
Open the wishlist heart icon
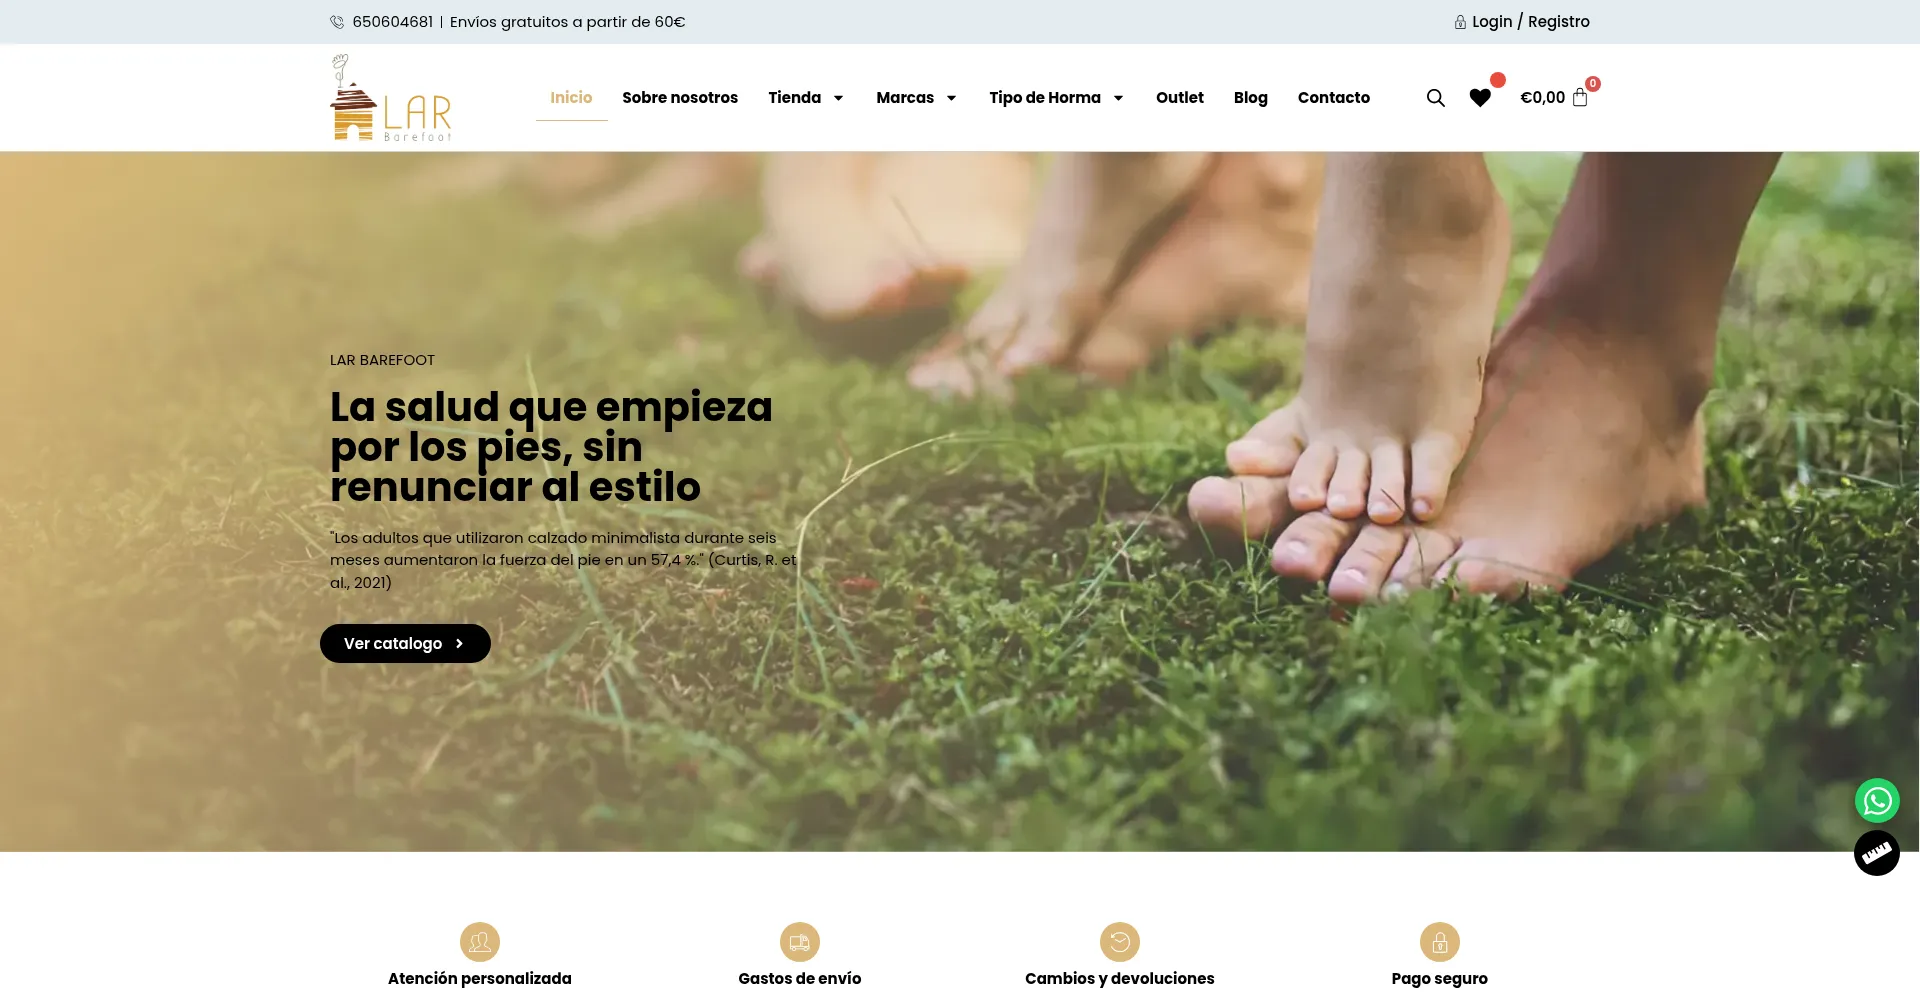(1480, 98)
